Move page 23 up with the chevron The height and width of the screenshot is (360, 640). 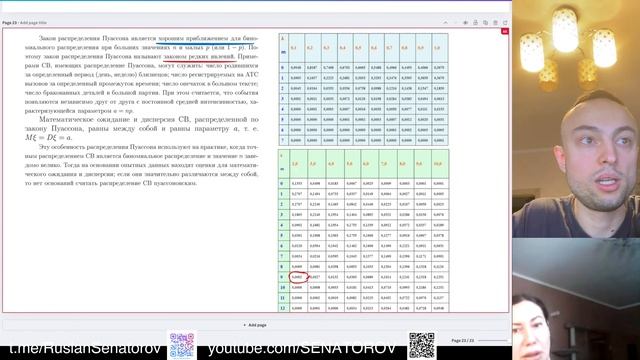[445, 23]
